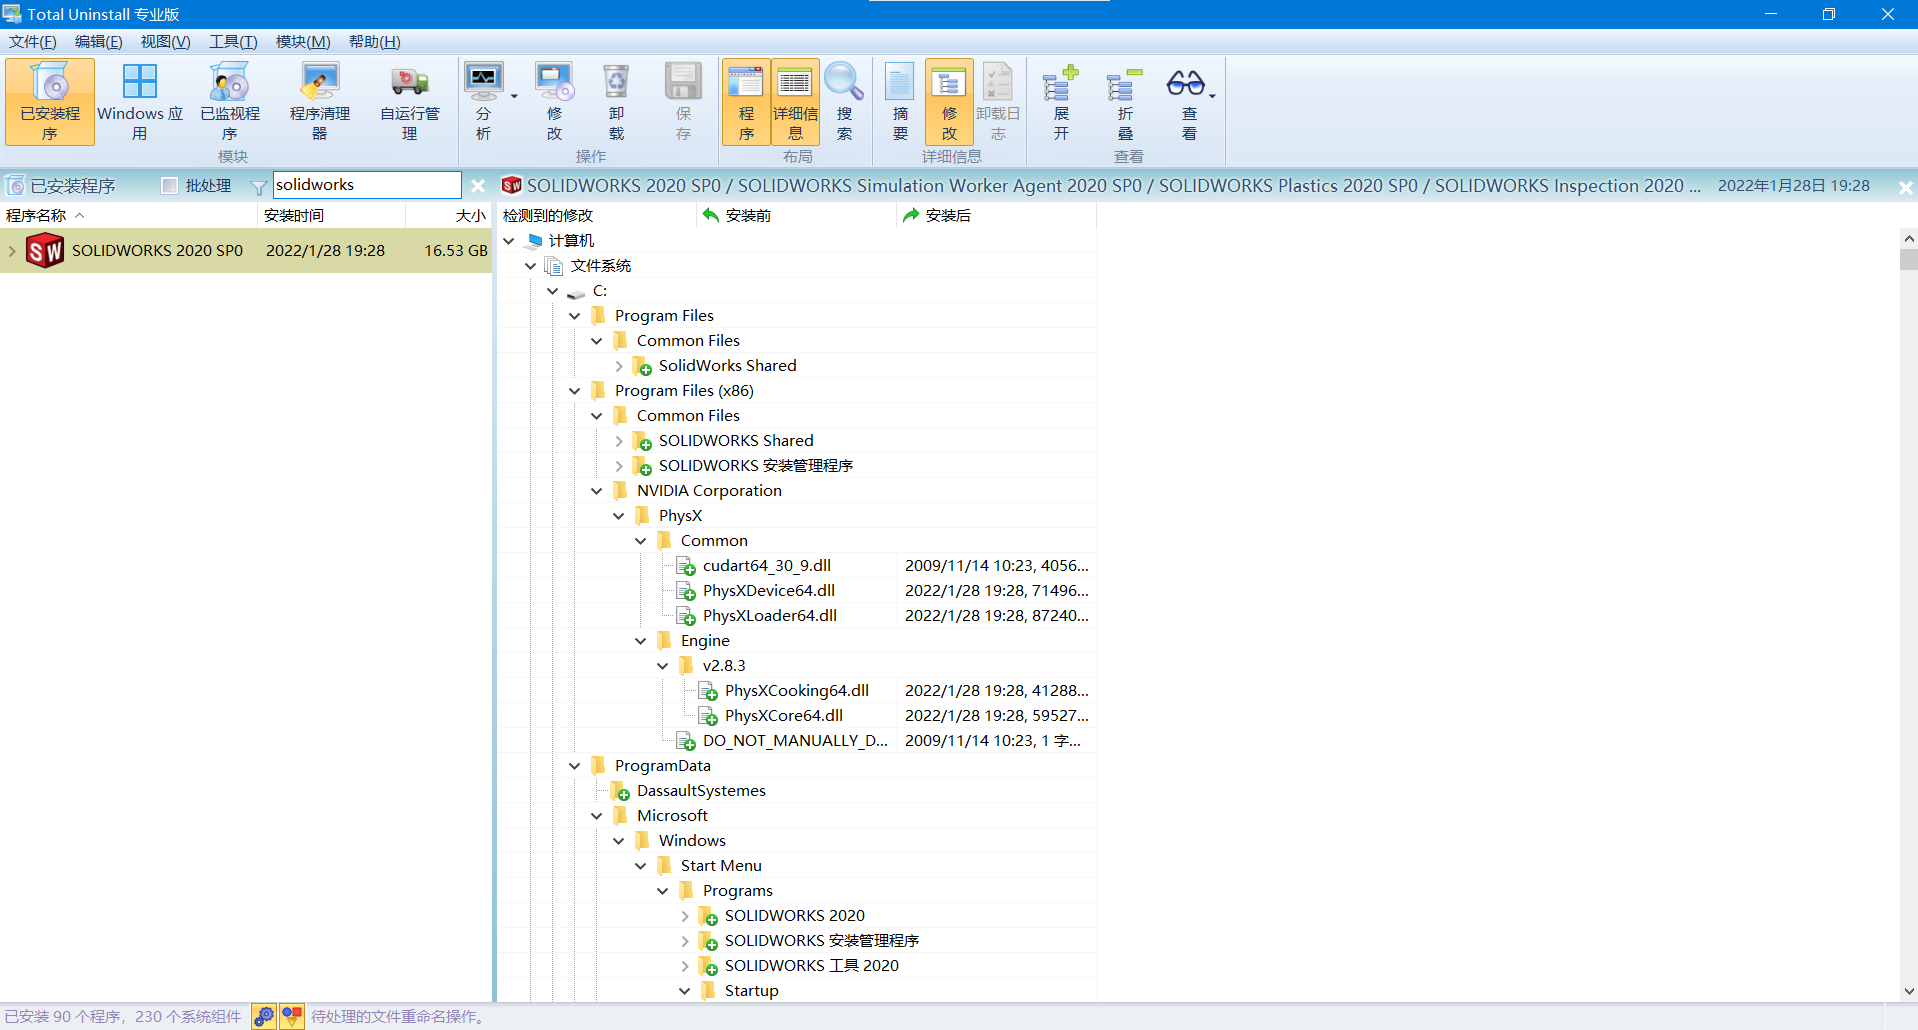Click the 安装前 column header
This screenshot has height=1030, width=1918.
click(796, 215)
